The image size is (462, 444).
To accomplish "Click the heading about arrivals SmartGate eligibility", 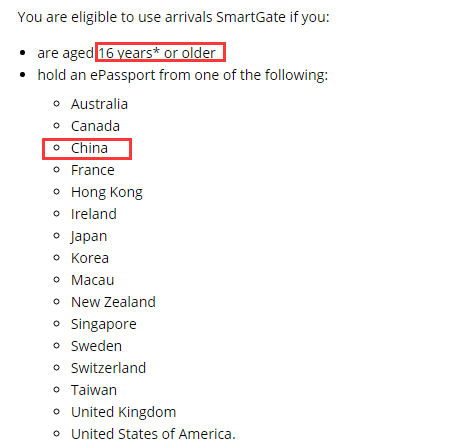I will [173, 17].
